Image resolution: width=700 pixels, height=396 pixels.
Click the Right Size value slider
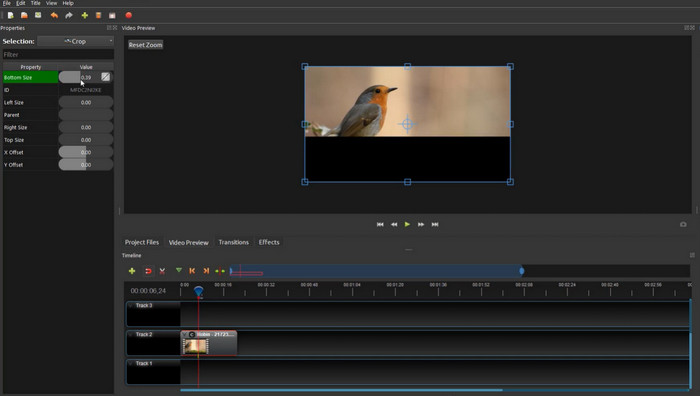point(86,127)
